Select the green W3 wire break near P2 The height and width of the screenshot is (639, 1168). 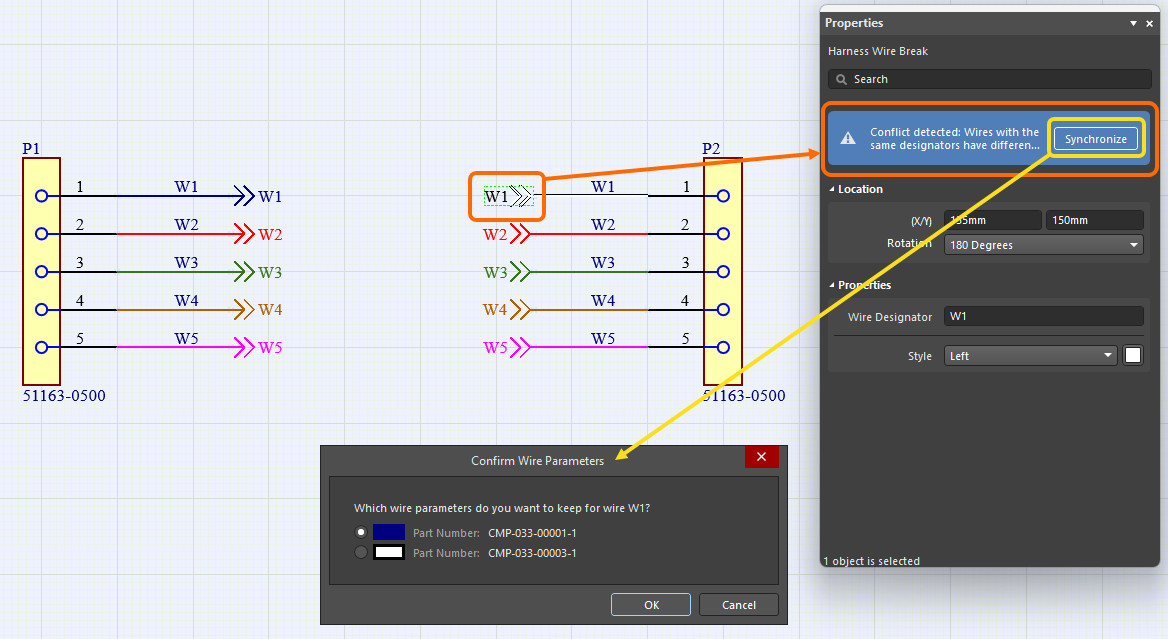[507, 272]
